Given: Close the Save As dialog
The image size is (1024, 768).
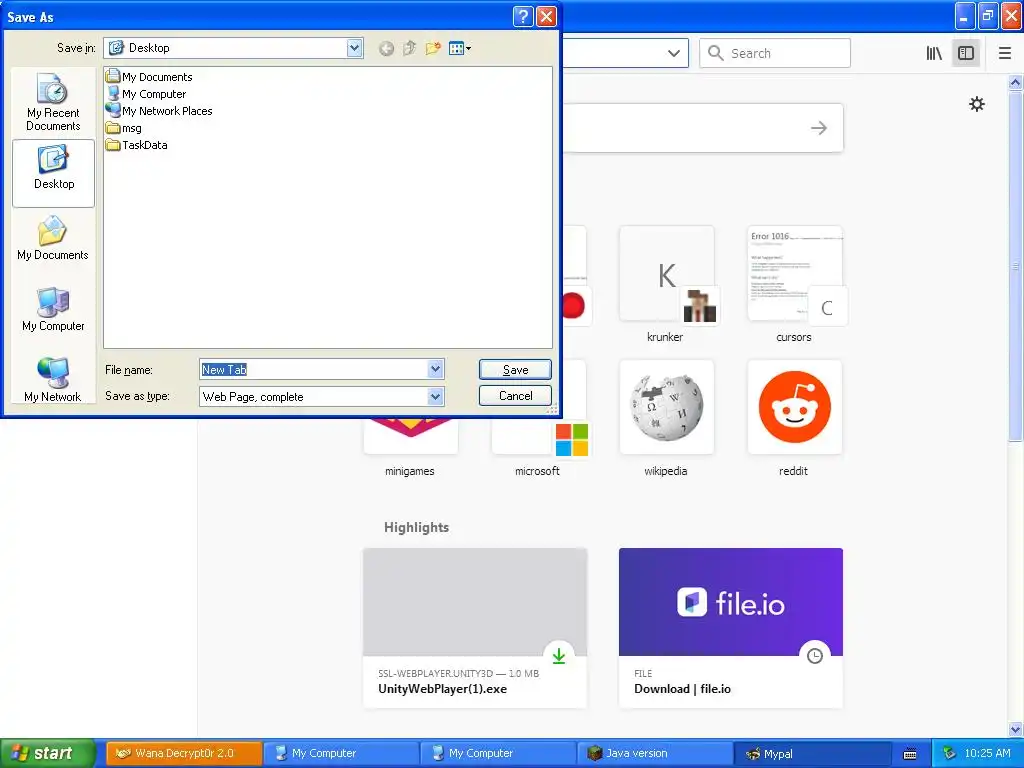Looking at the screenshot, I should 546,16.
